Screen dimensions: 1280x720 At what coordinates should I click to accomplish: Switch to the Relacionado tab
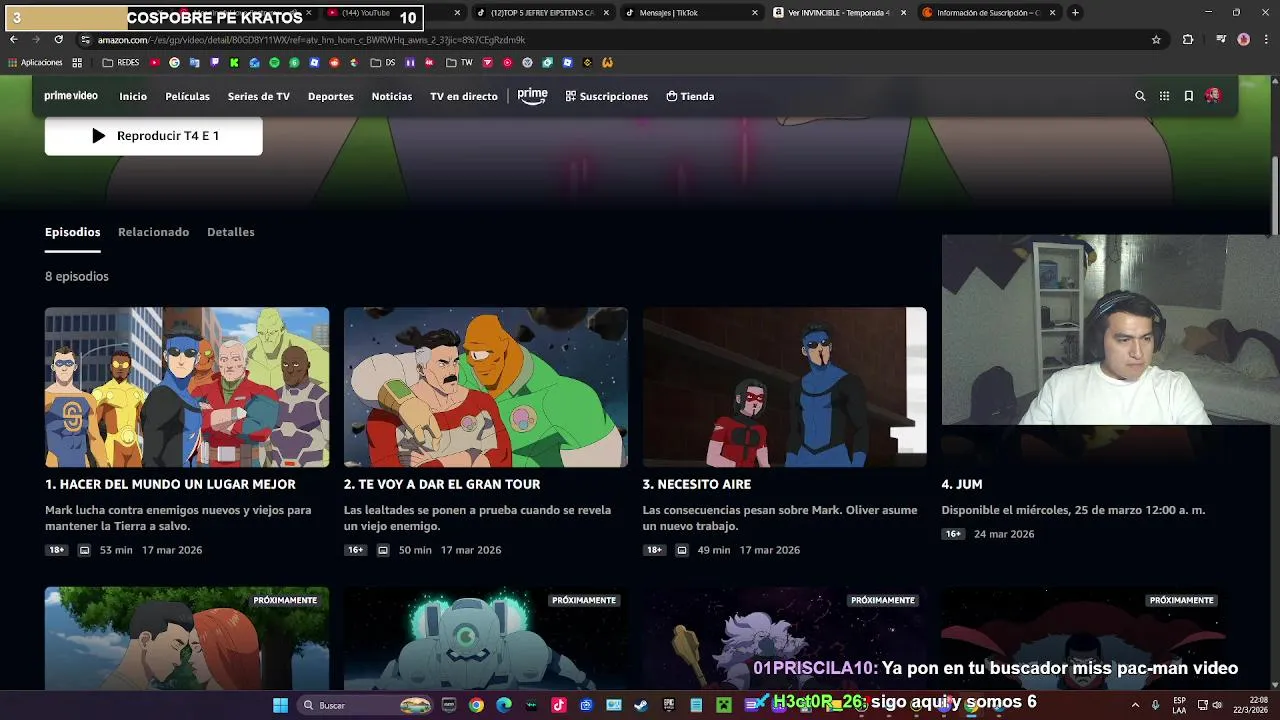[x=153, y=232]
